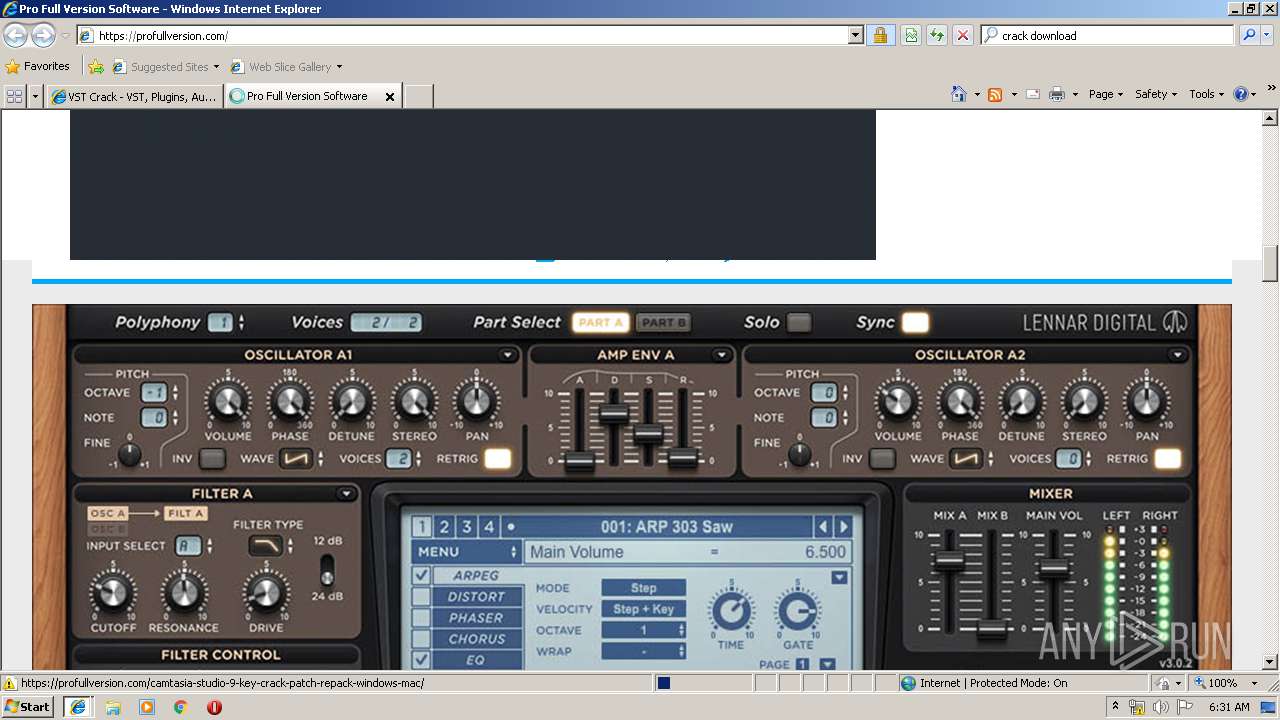Open the address bar URL dropdown
Viewport: 1280px width, 720px height.
pos(856,35)
